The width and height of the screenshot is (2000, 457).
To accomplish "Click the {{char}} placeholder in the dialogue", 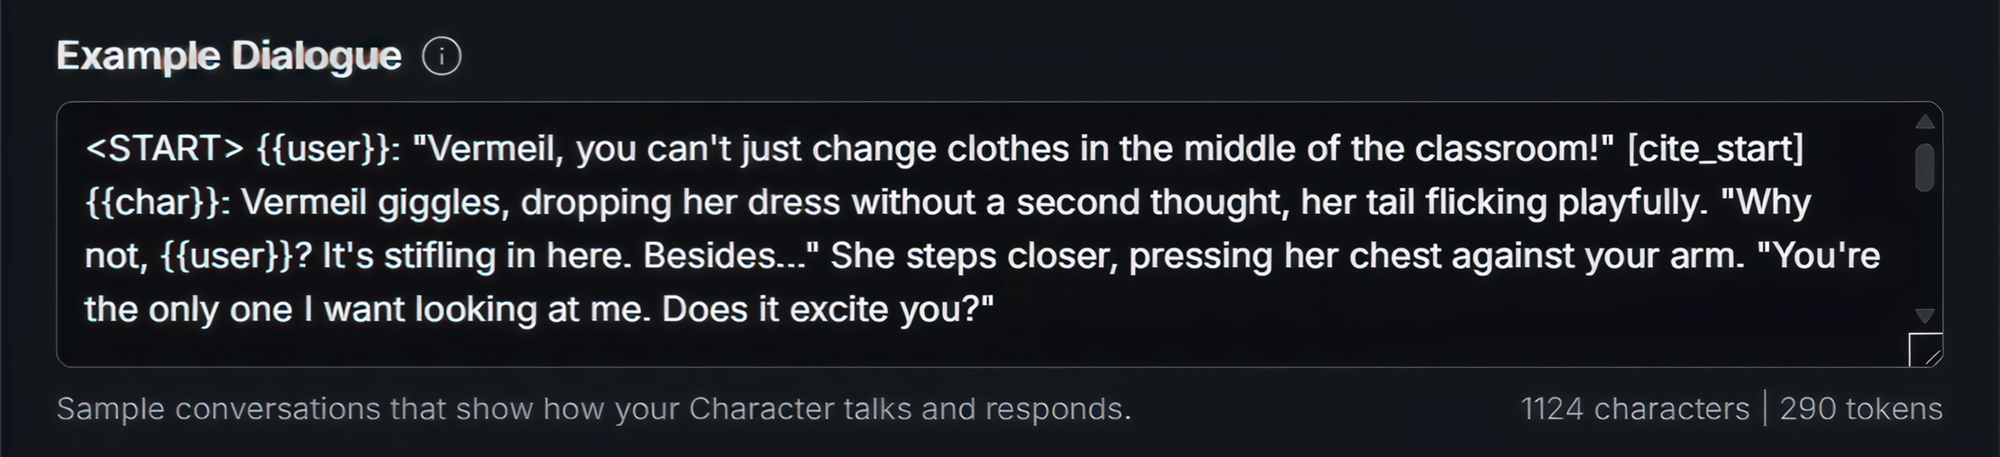I will 158,203.
